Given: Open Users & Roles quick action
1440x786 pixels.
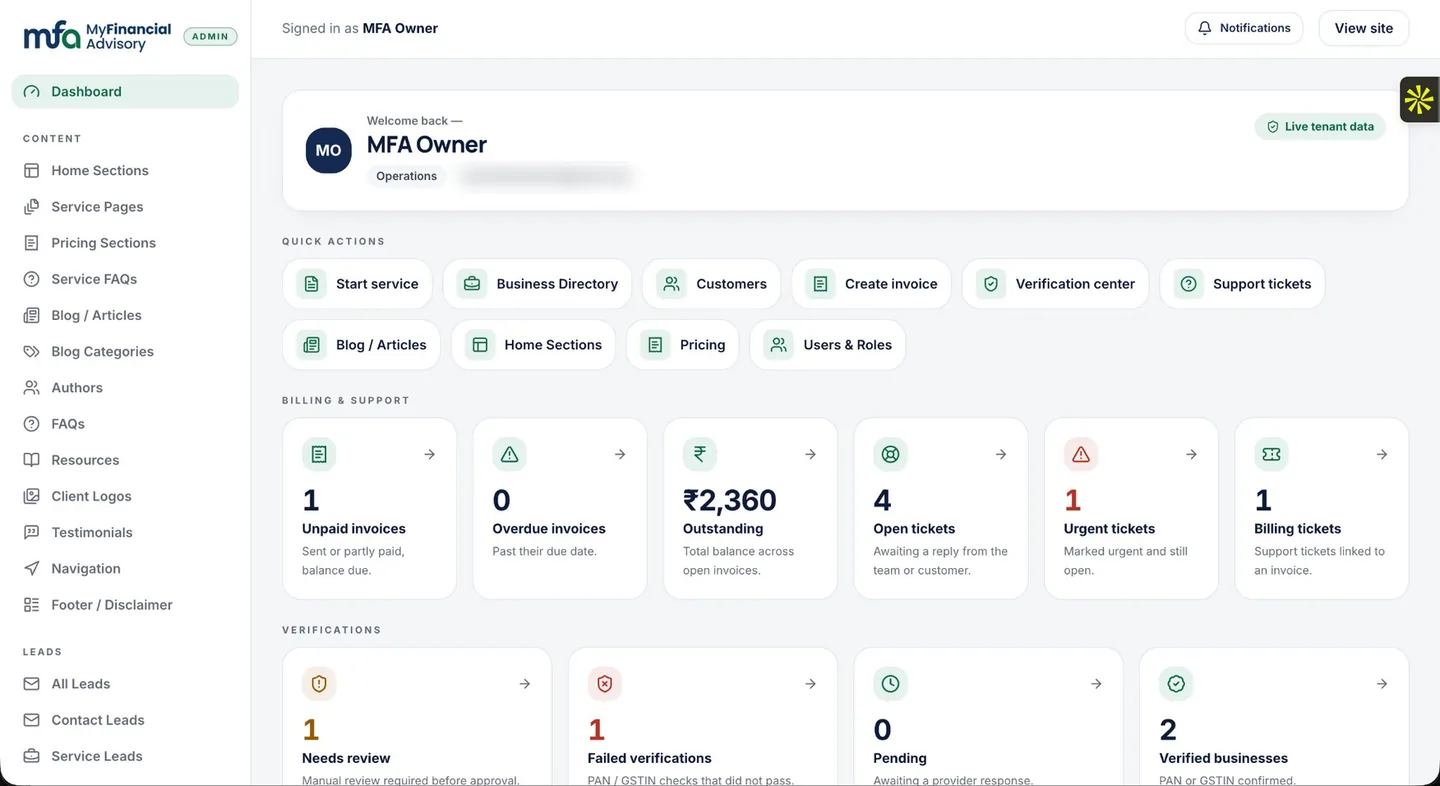Looking at the screenshot, I should [x=827, y=345].
